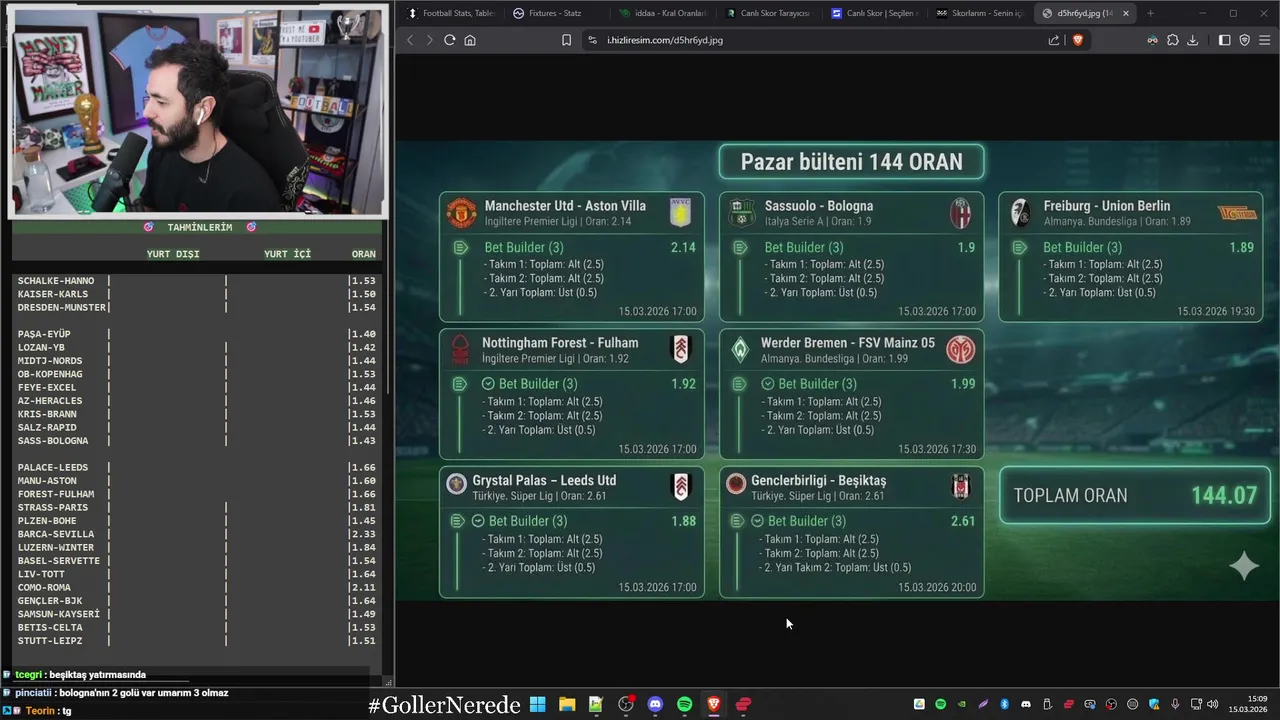Click the ORAN column header
Viewport: 1280px width, 720px height.
point(364,254)
